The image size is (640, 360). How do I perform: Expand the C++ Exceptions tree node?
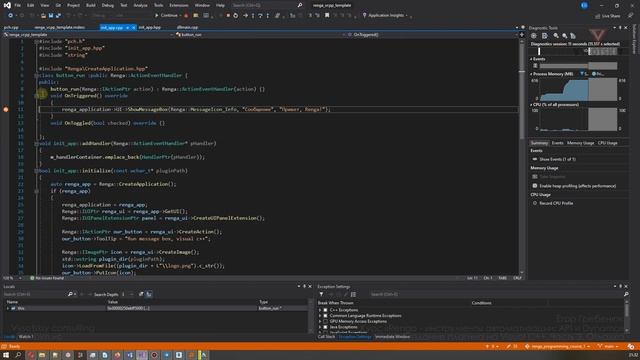point(320,310)
